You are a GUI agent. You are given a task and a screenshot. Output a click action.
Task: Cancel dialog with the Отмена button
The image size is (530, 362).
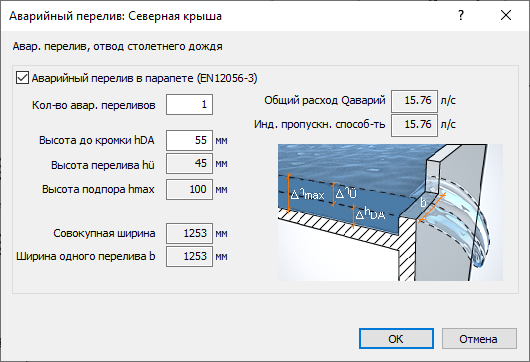pyautogui.click(x=479, y=339)
